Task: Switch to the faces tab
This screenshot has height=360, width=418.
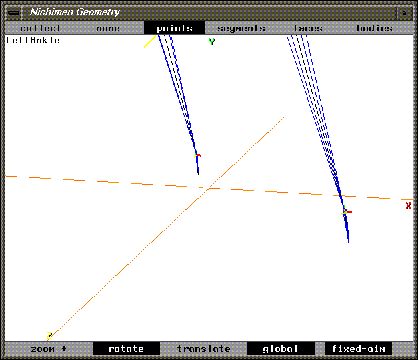Action: [x=308, y=28]
